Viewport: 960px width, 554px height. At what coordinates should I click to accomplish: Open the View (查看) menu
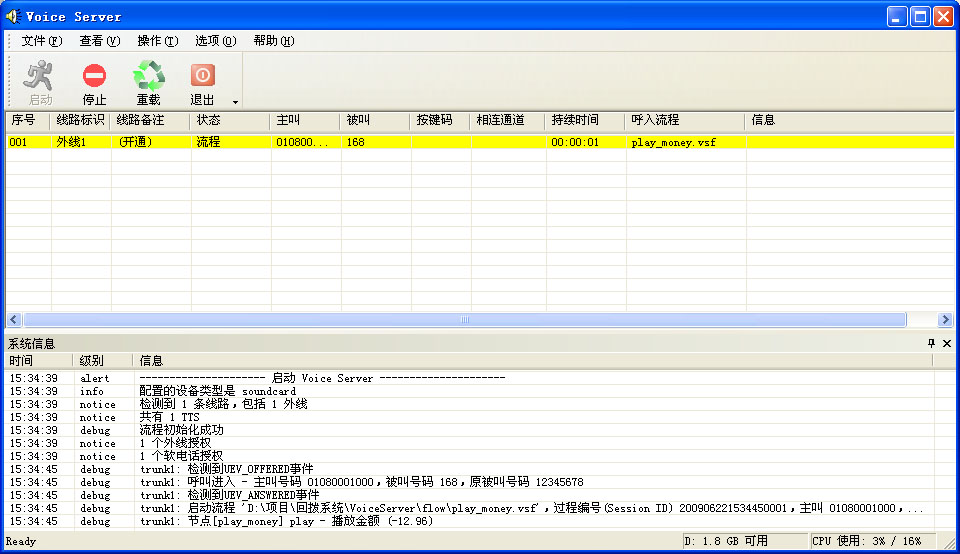(99, 41)
